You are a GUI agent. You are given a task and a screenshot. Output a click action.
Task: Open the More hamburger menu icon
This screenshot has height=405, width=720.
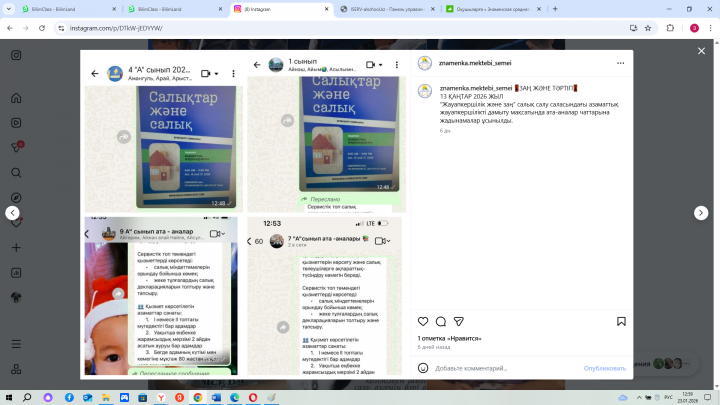tap(16, 344)
